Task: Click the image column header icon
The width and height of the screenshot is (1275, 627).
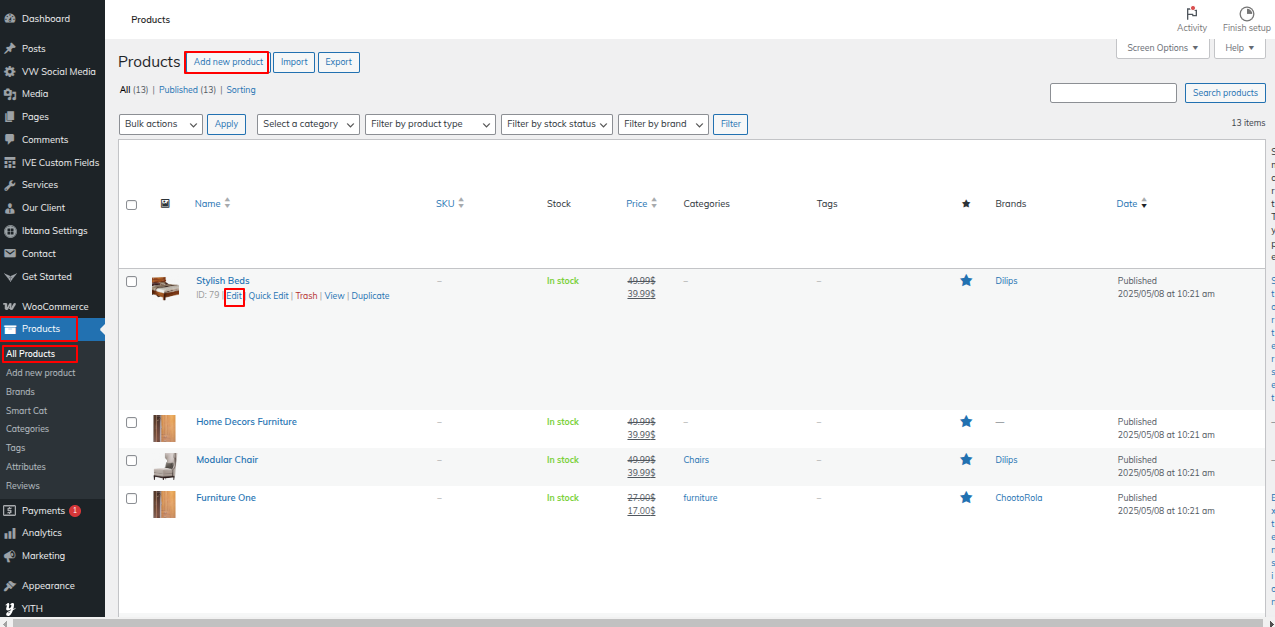Action: click(x=165, y=203)
